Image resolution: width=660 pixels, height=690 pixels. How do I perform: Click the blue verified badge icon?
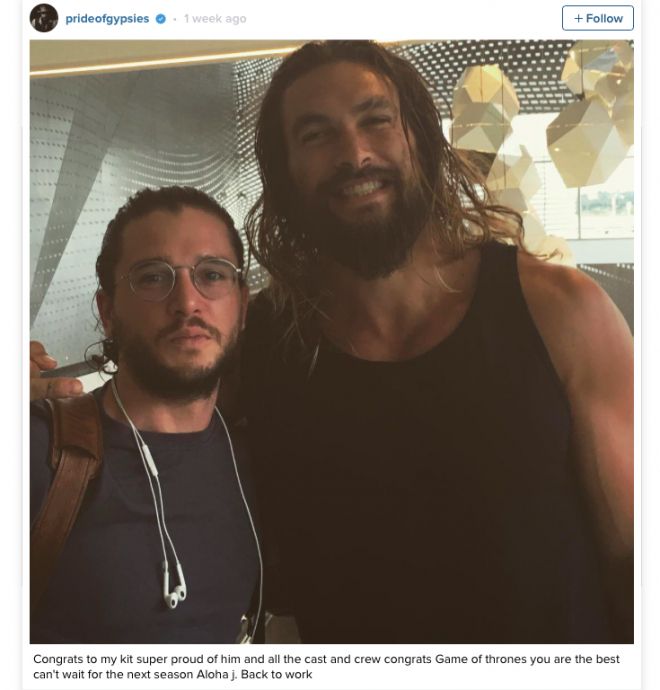pos(161,19)
